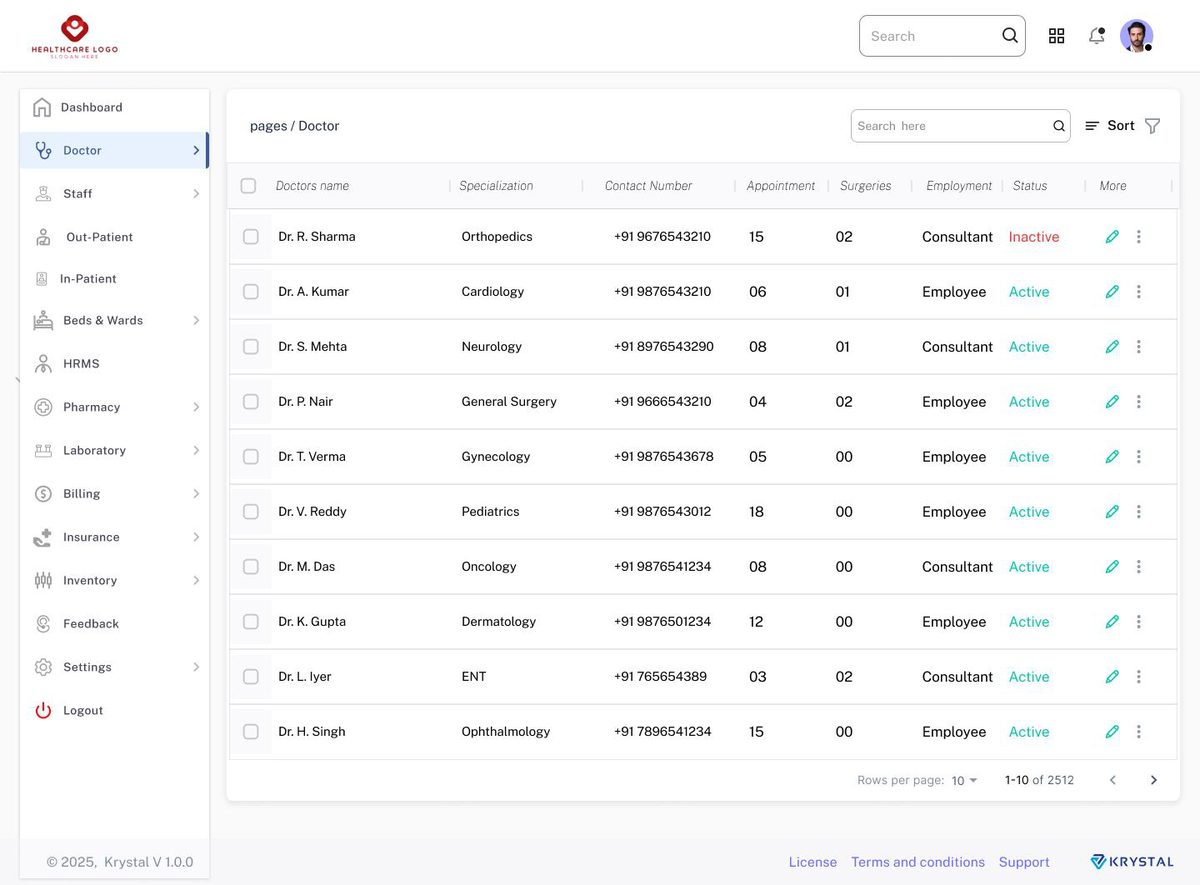Screen dimensions: 1200x885
Task: Click the edit pencil for Dr. M. Das
Action: pos(1112,567)
